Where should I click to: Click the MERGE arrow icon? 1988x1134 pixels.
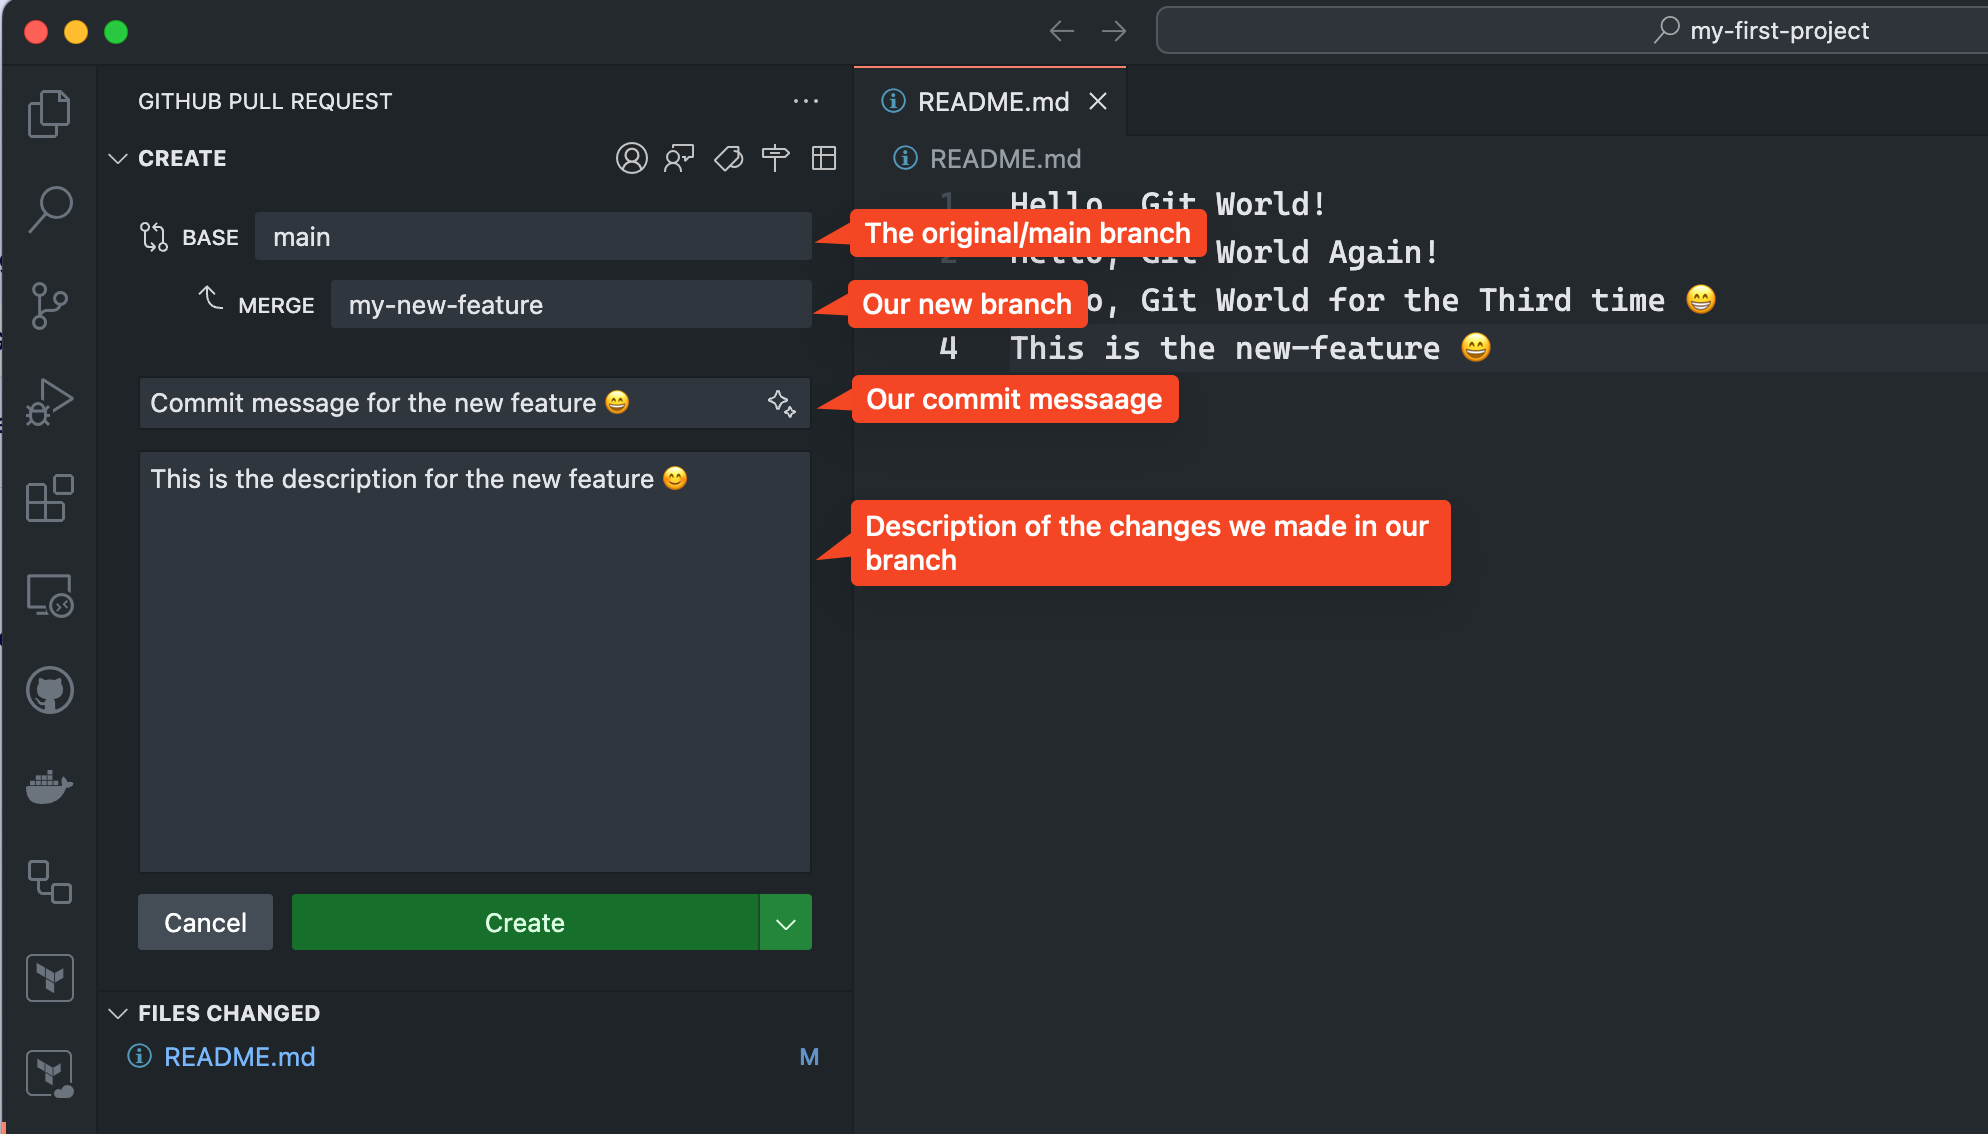(210, 298)
